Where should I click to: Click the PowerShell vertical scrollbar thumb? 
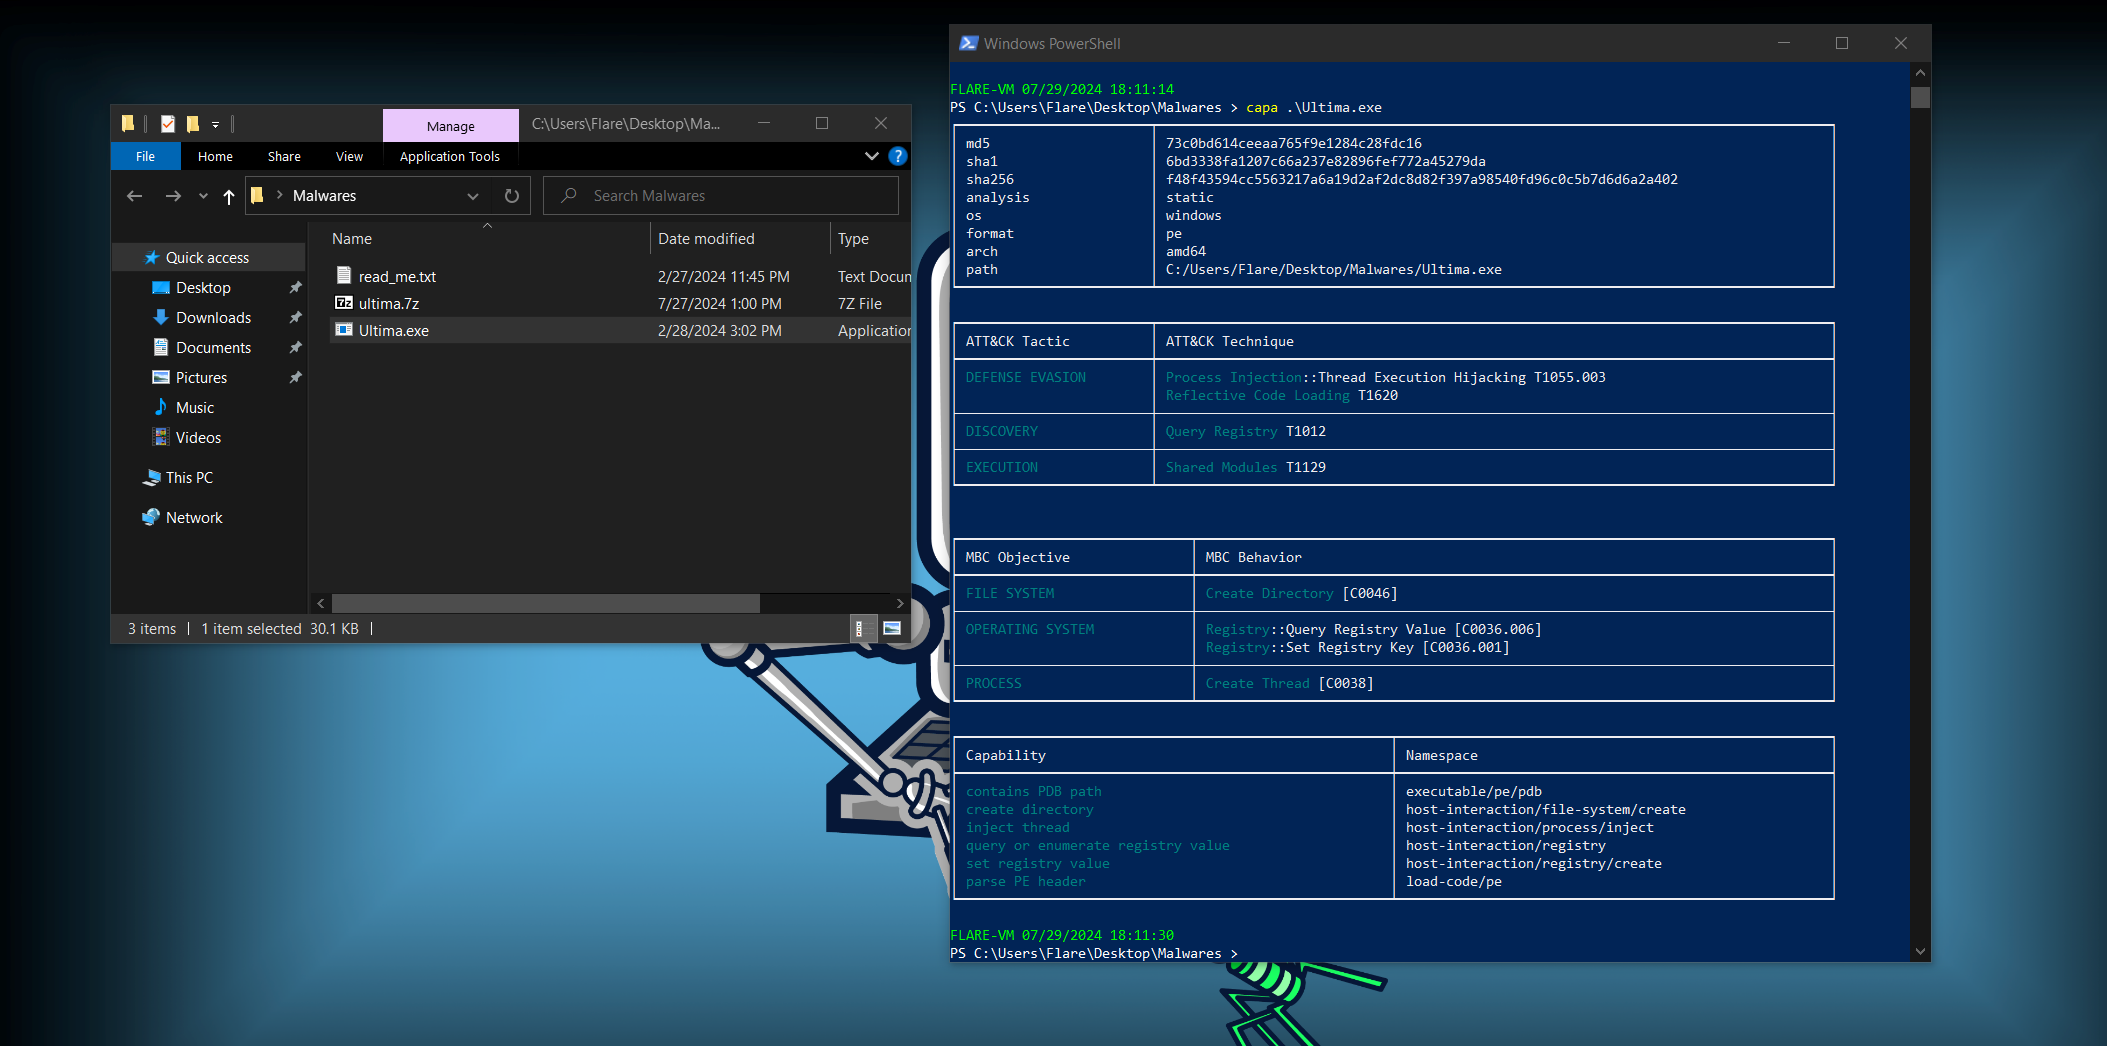point(1920,97)
